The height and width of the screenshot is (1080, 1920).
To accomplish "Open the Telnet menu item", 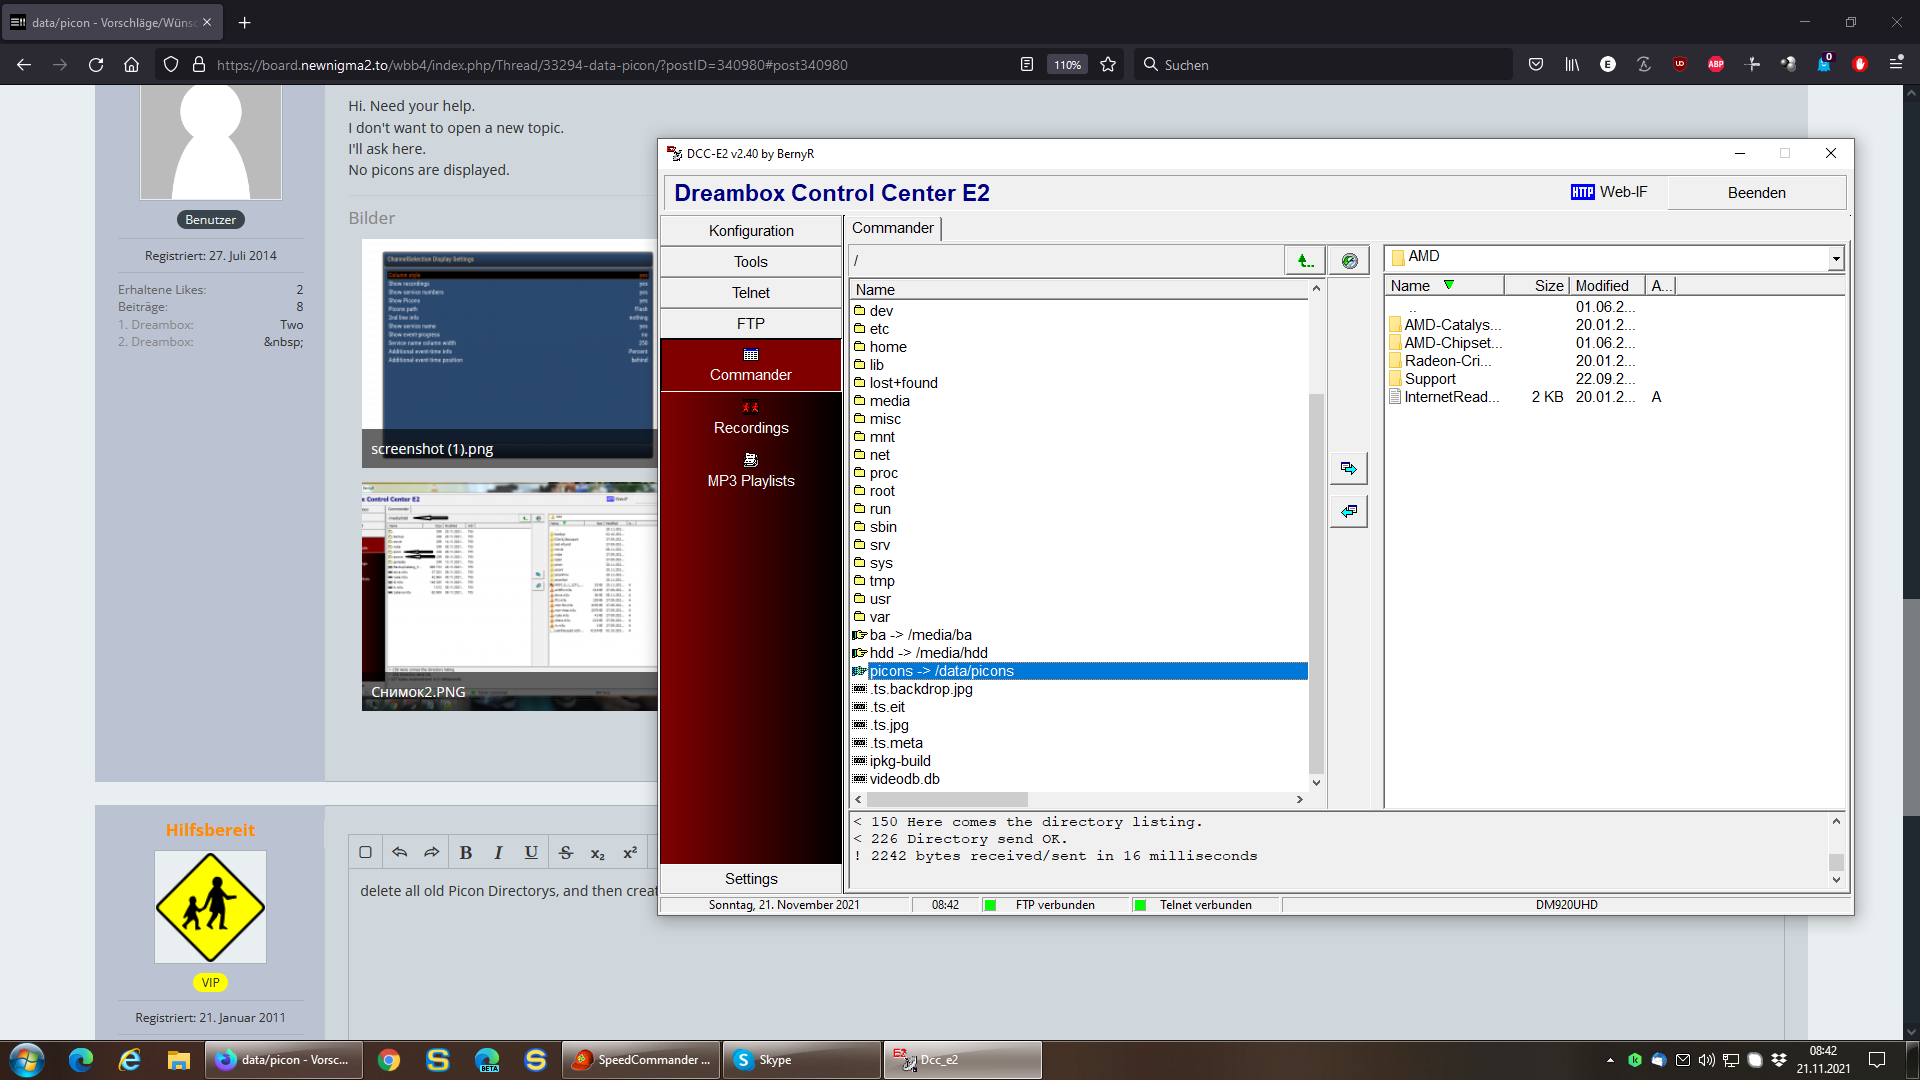I will [x=750, y=293].
